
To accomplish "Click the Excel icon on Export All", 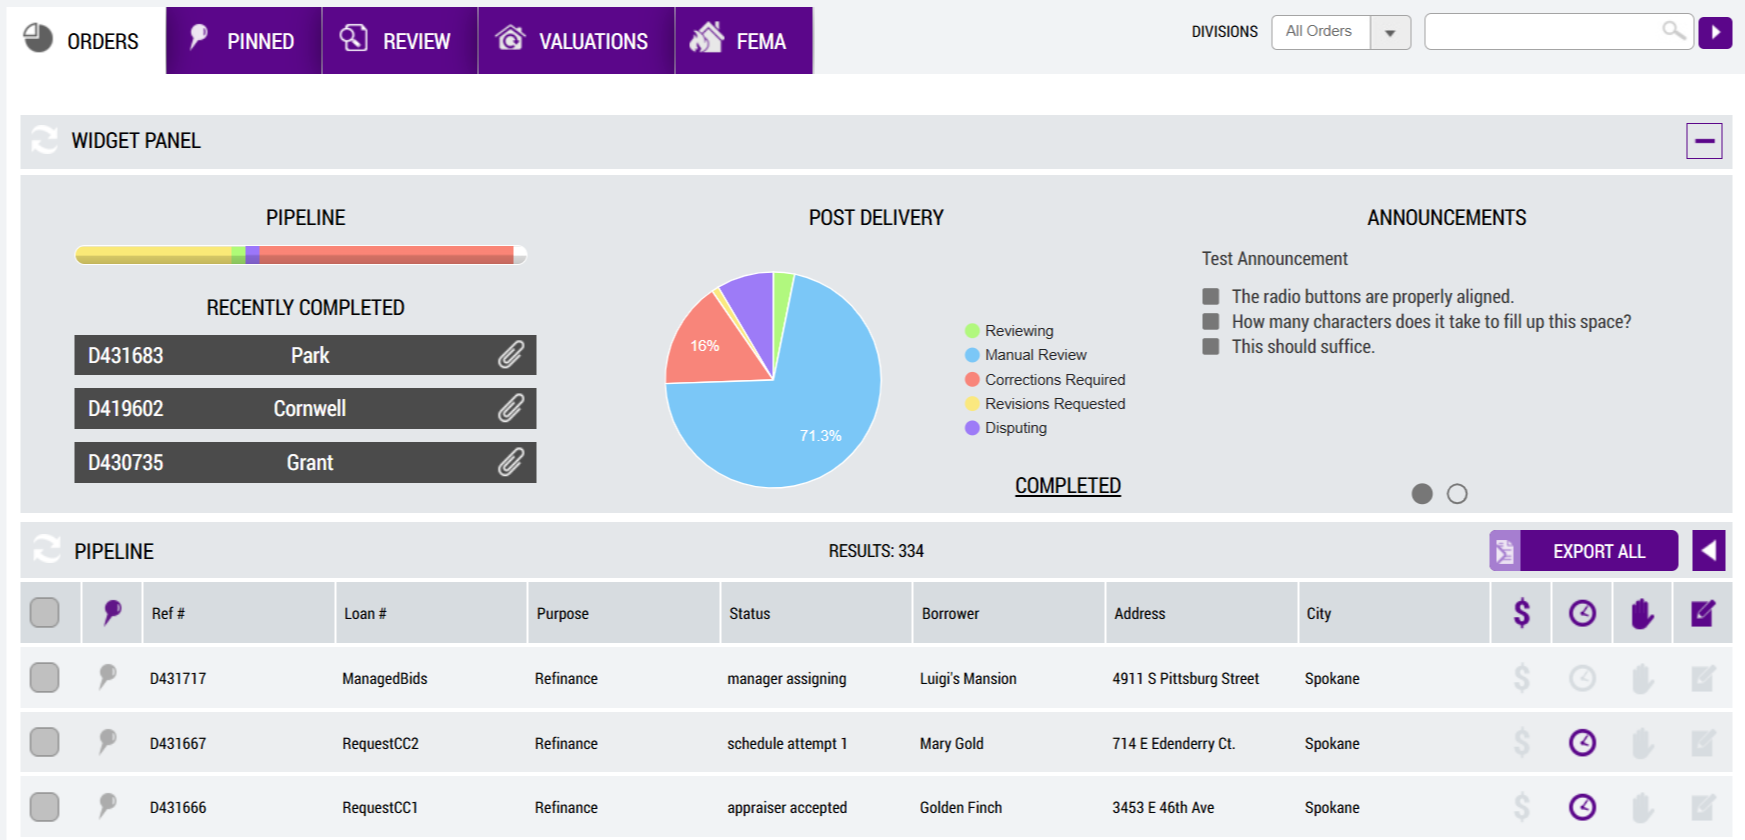I will [1504, 551].
